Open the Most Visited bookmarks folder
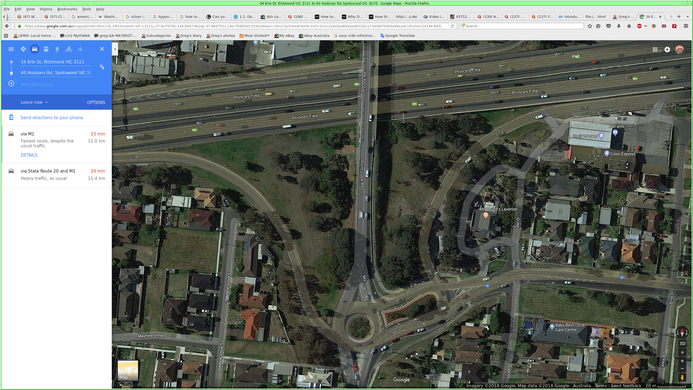The height and width of the screenshot is (390, 693). (255, 35)
